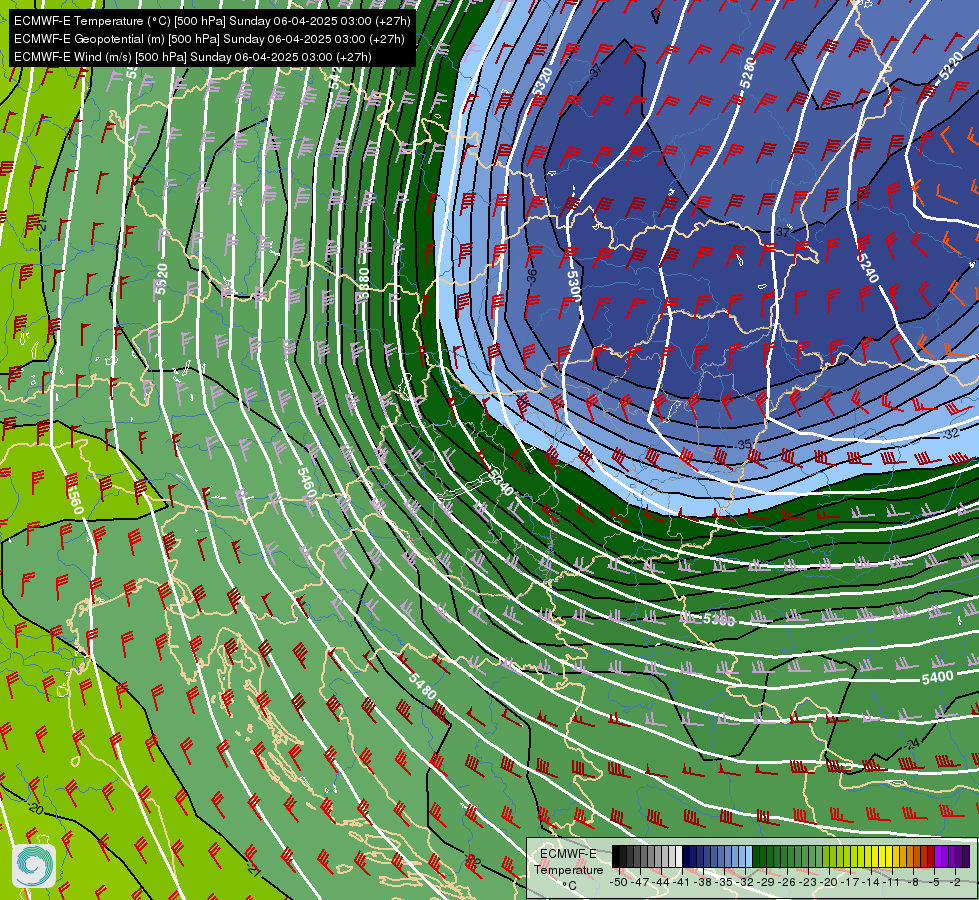This screenshot has height=900, width=979.
Task: Select the ECMWF-E Wind title line
Action: (193, 57)
